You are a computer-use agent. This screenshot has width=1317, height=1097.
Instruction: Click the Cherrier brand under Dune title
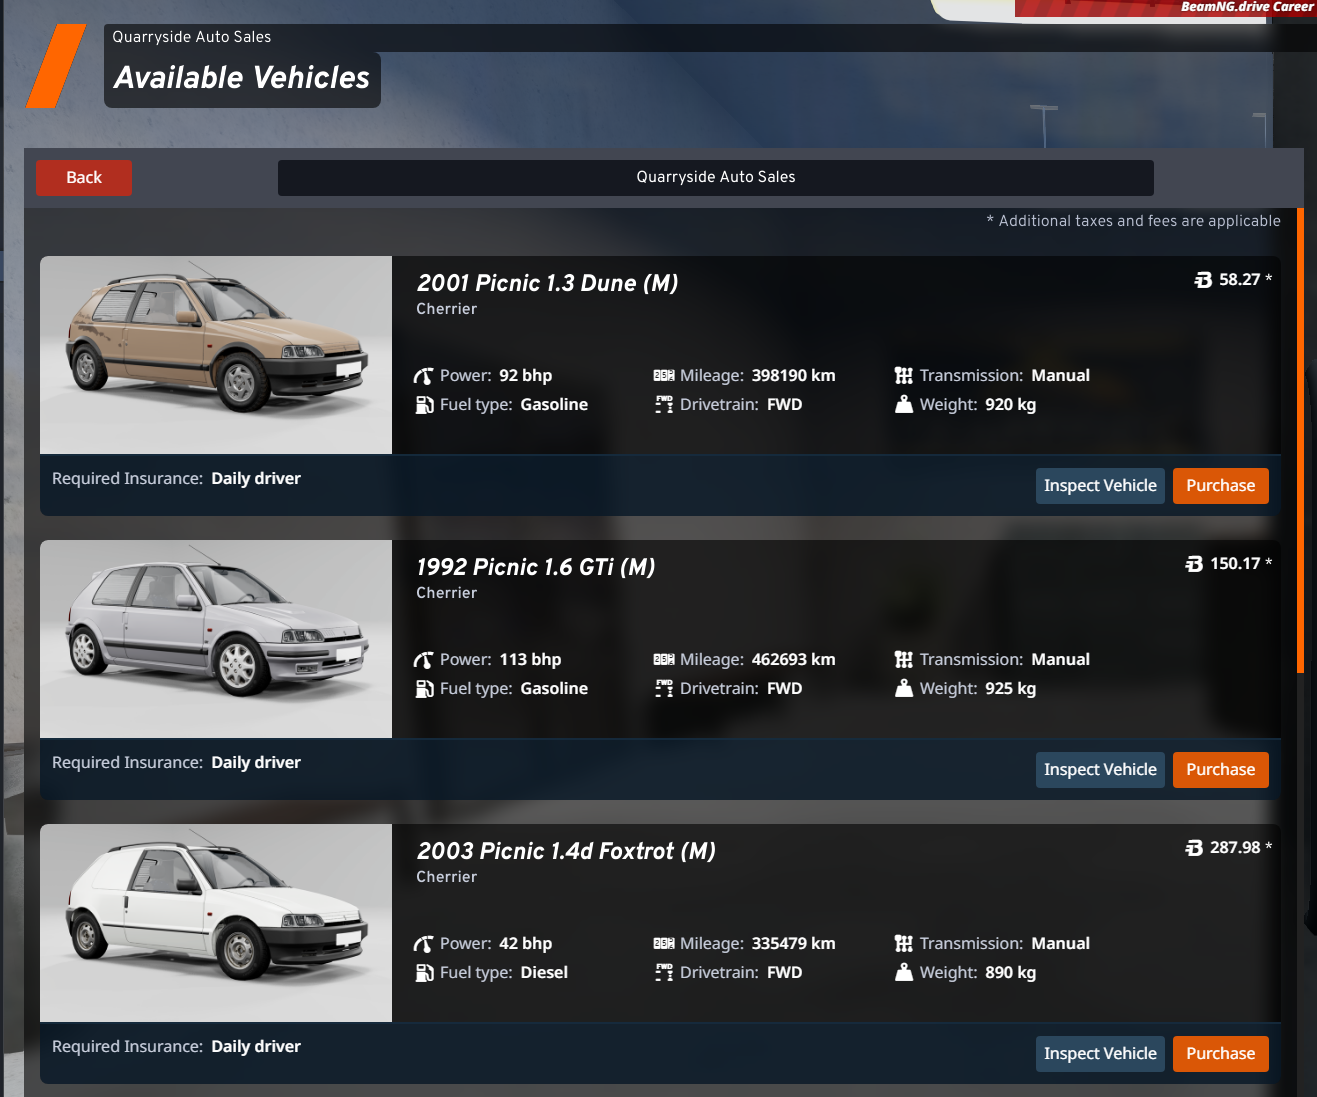(x=447, y=309)
